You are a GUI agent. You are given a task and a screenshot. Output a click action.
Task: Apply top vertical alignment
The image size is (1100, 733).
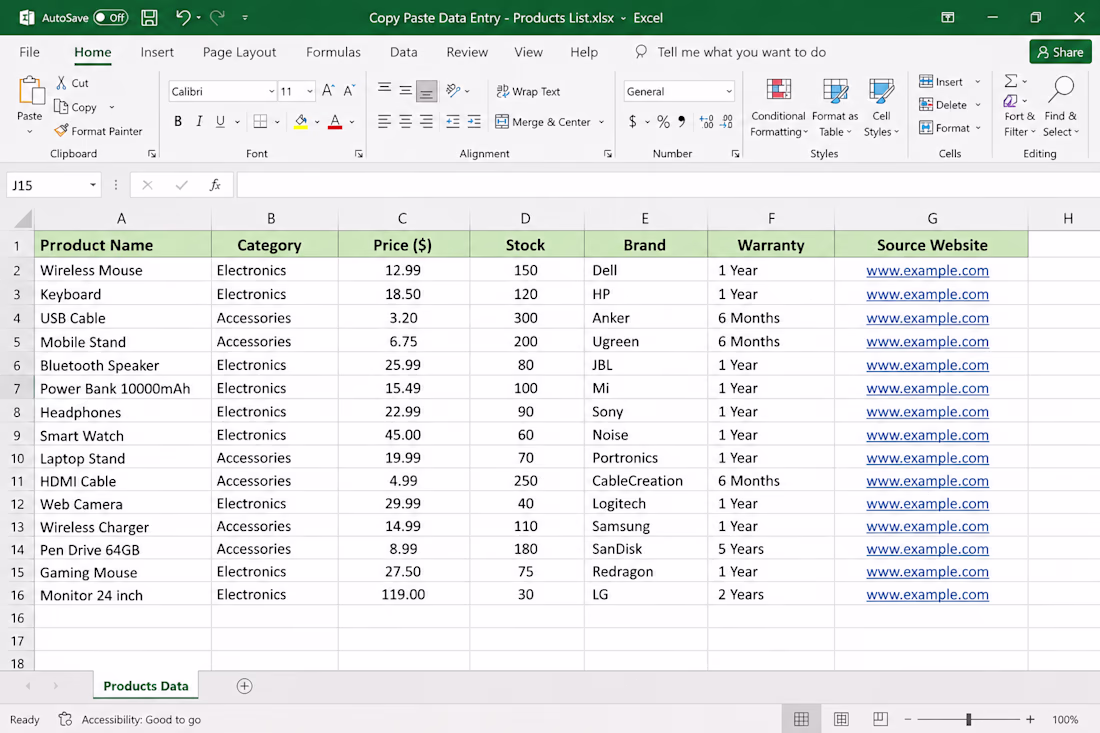coord(384,89)
